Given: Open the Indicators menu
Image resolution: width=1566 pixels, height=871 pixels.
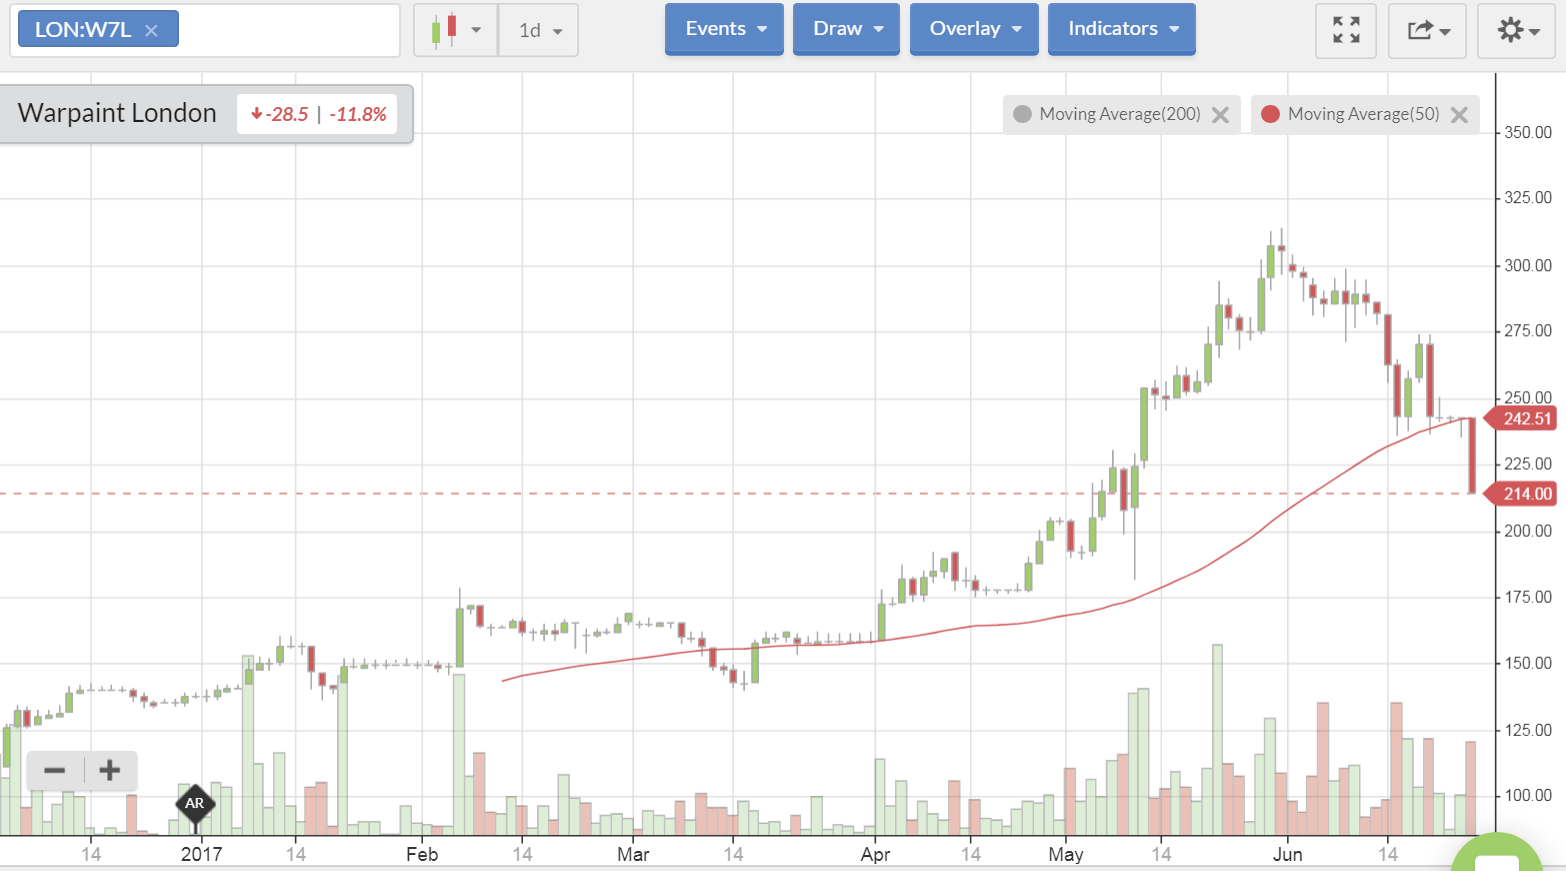Looking at the screenshot, I should coord(1122,29).
